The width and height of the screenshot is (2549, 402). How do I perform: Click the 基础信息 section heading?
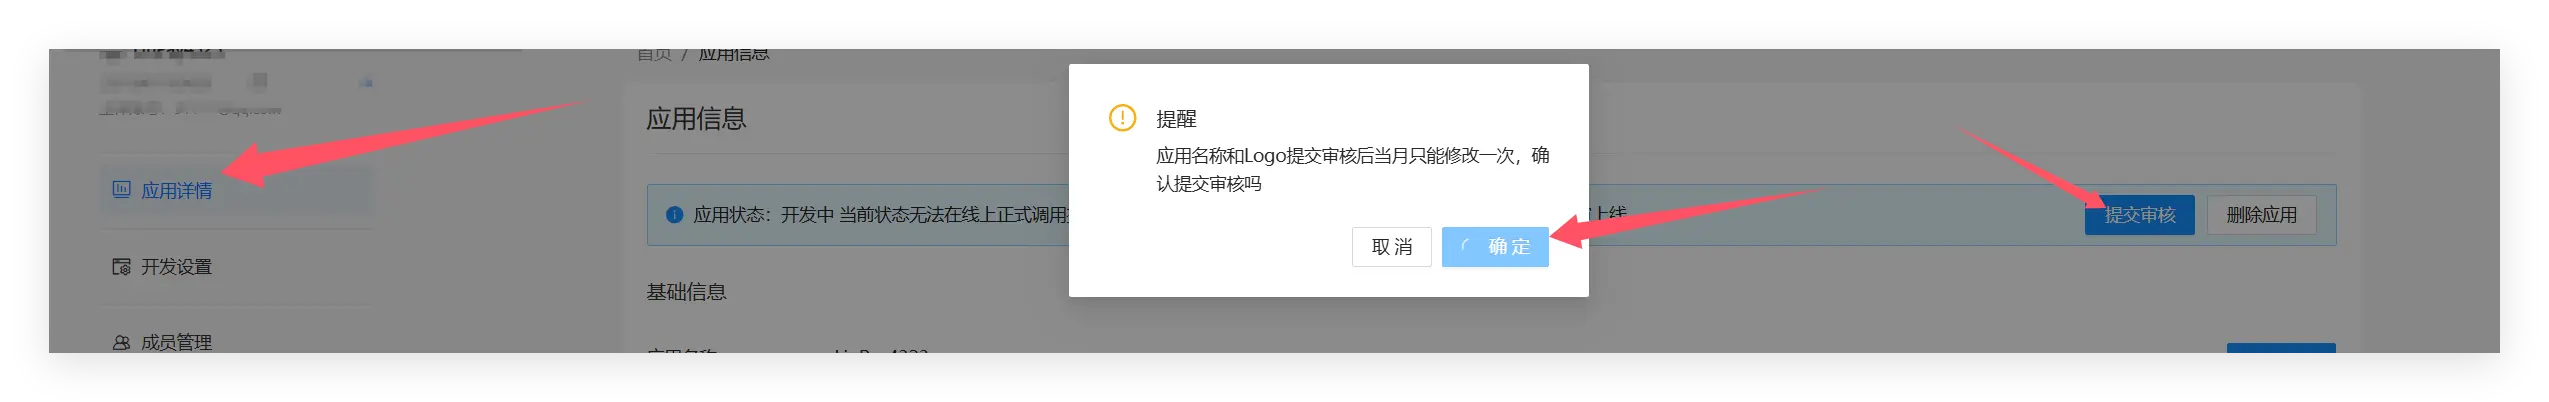686,292
